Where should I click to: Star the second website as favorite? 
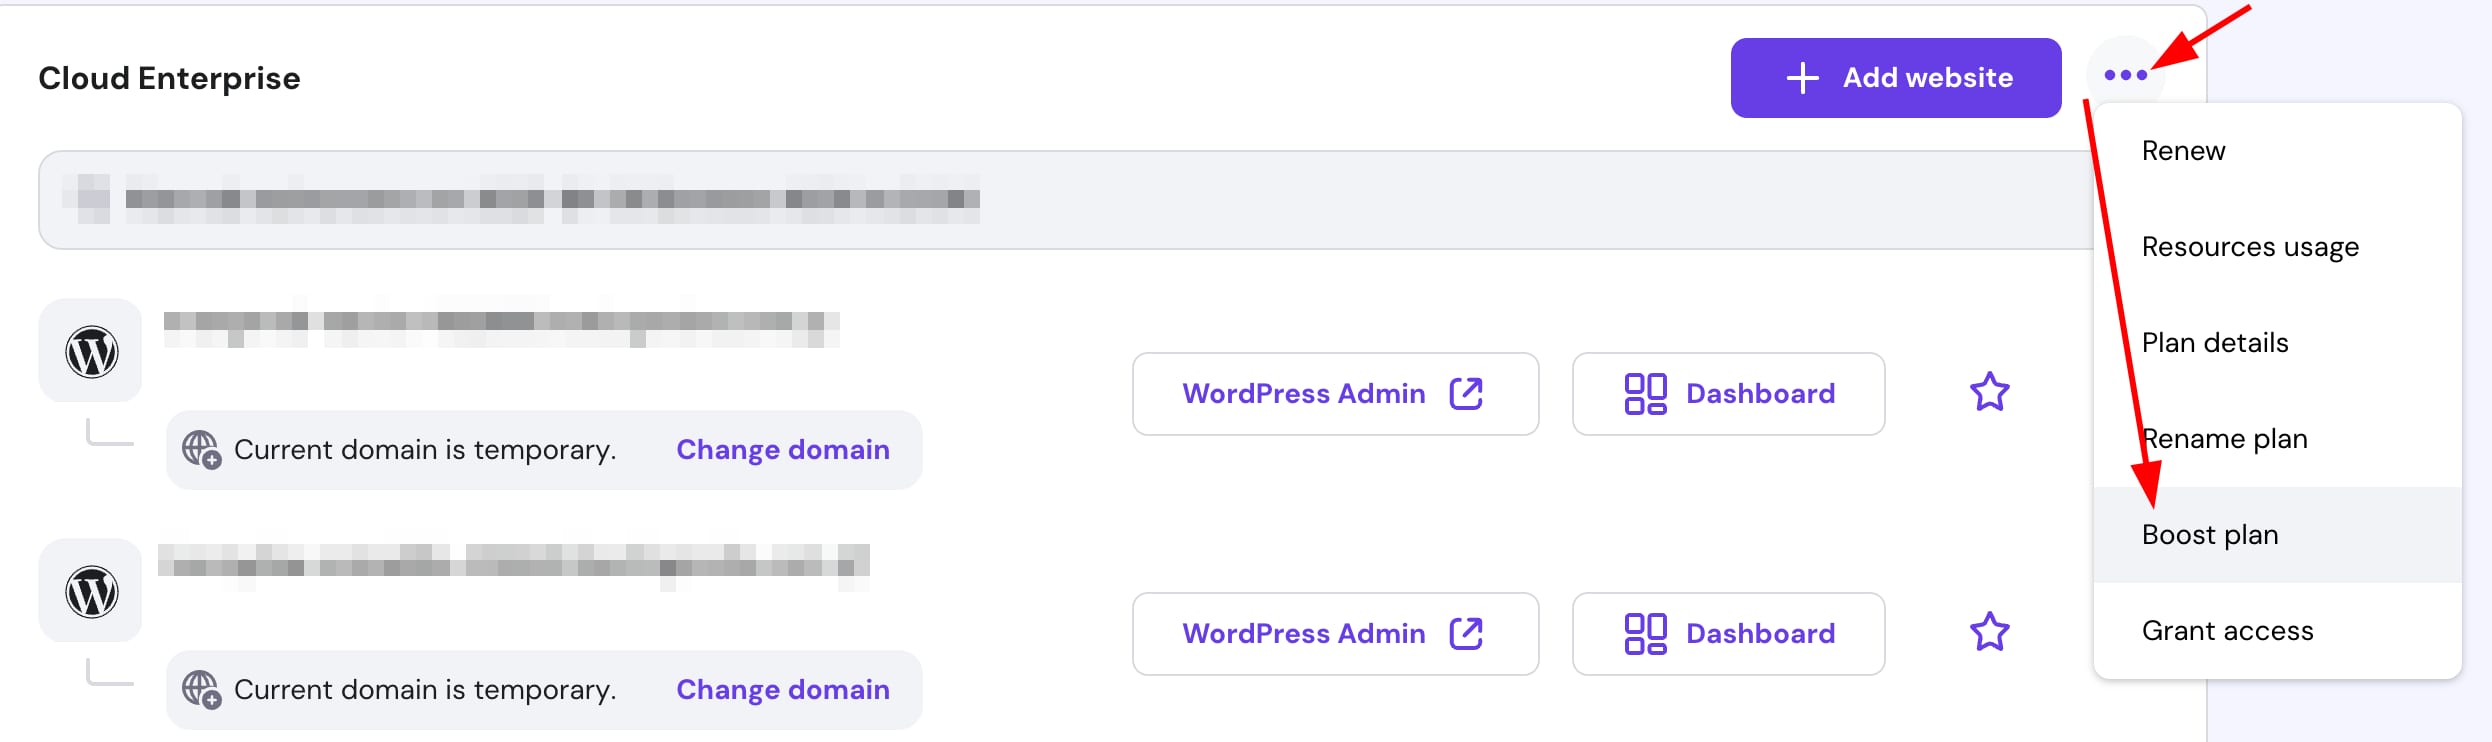1989,632
